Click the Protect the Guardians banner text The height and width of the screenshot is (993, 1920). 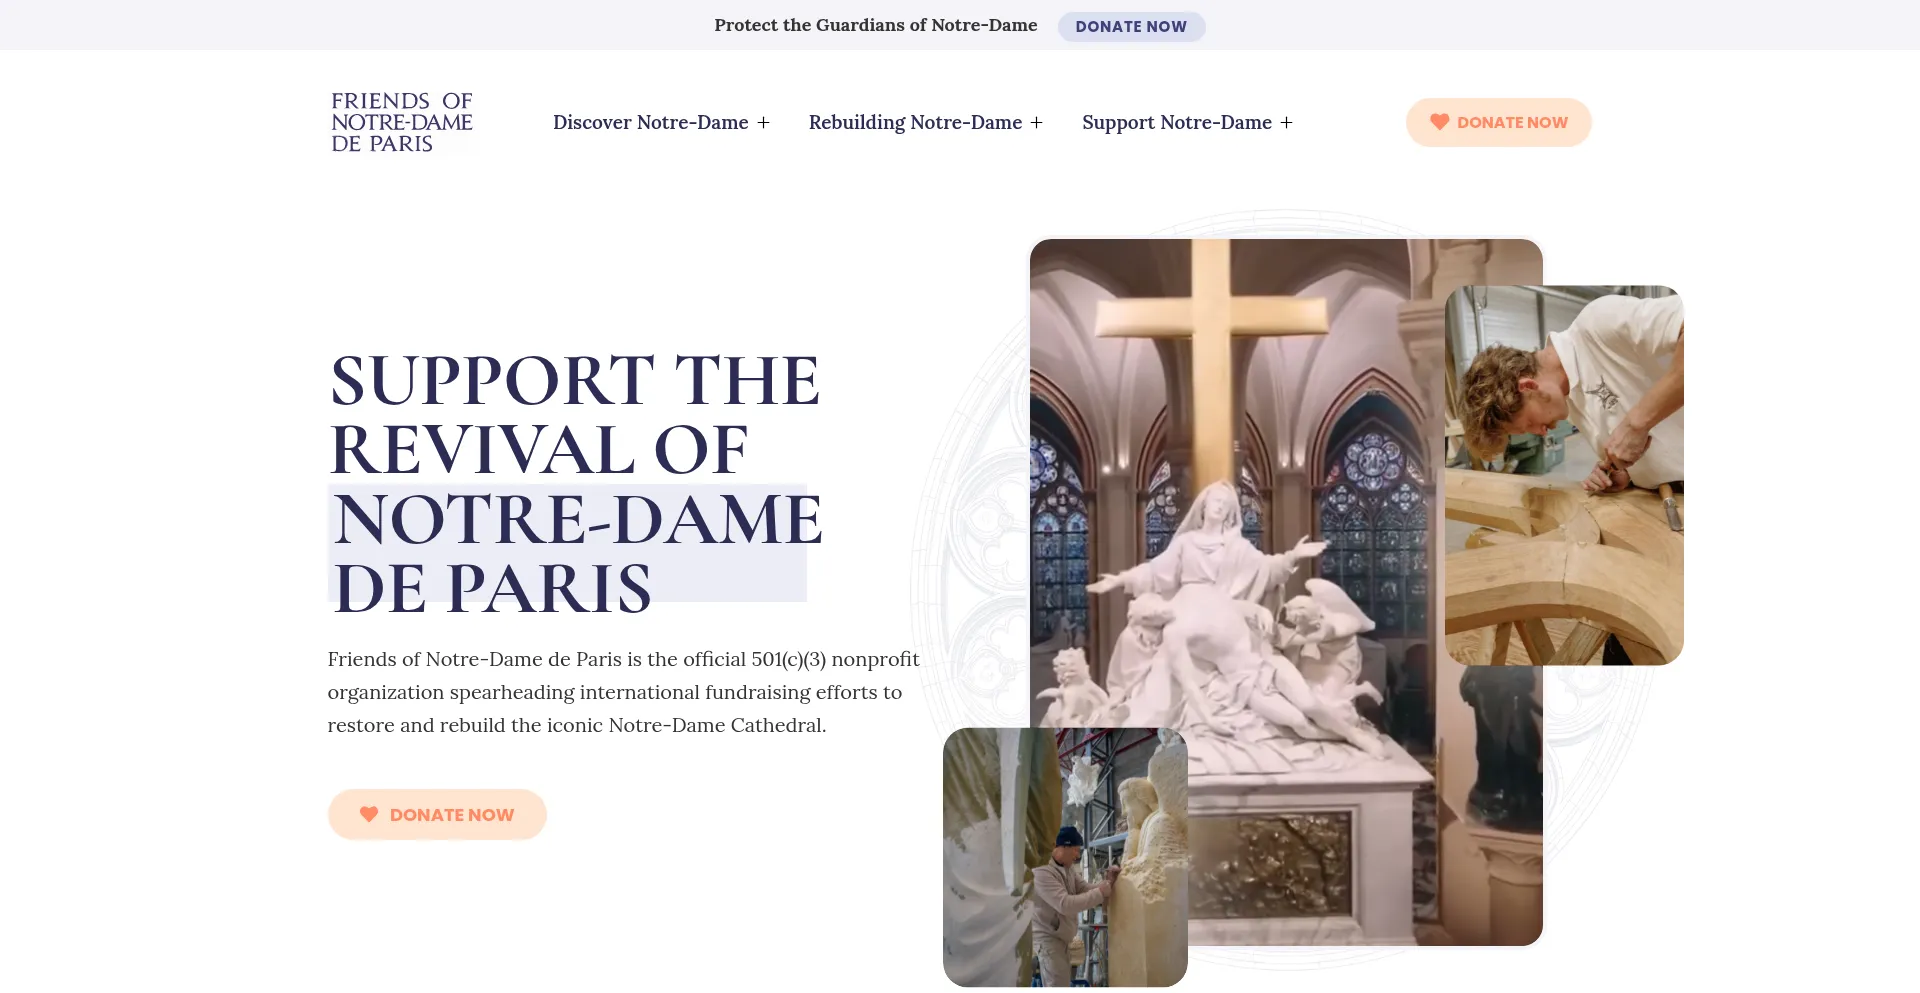[x=876, y=25]
